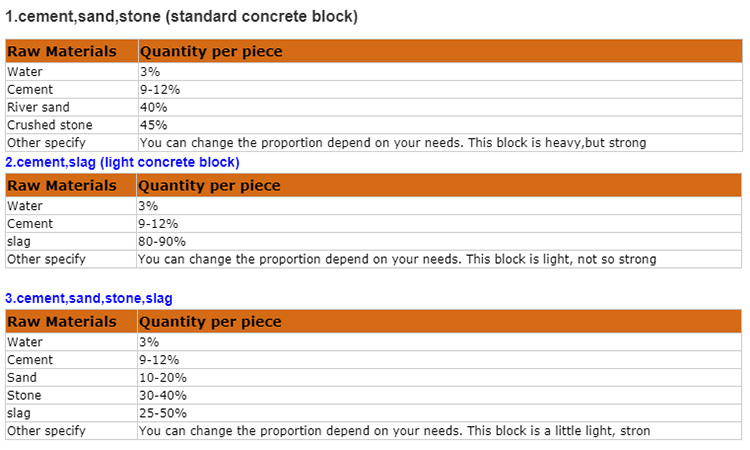Click the 40% quantity value

point(153,107)
